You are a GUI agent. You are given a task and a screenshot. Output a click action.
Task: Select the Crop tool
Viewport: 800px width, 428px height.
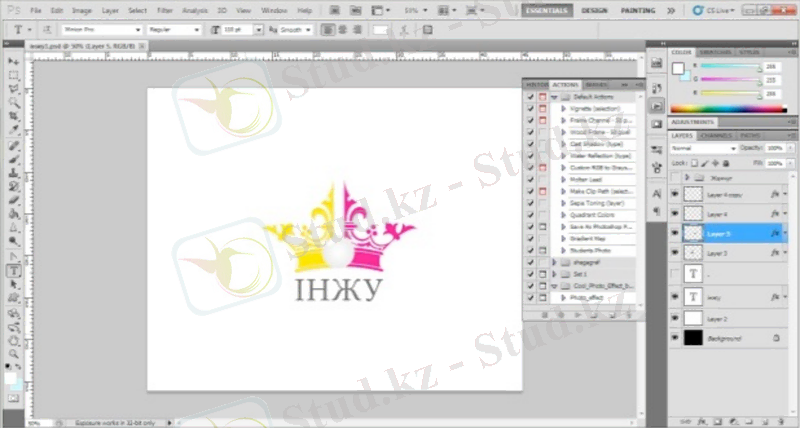(x=14, y=117)
